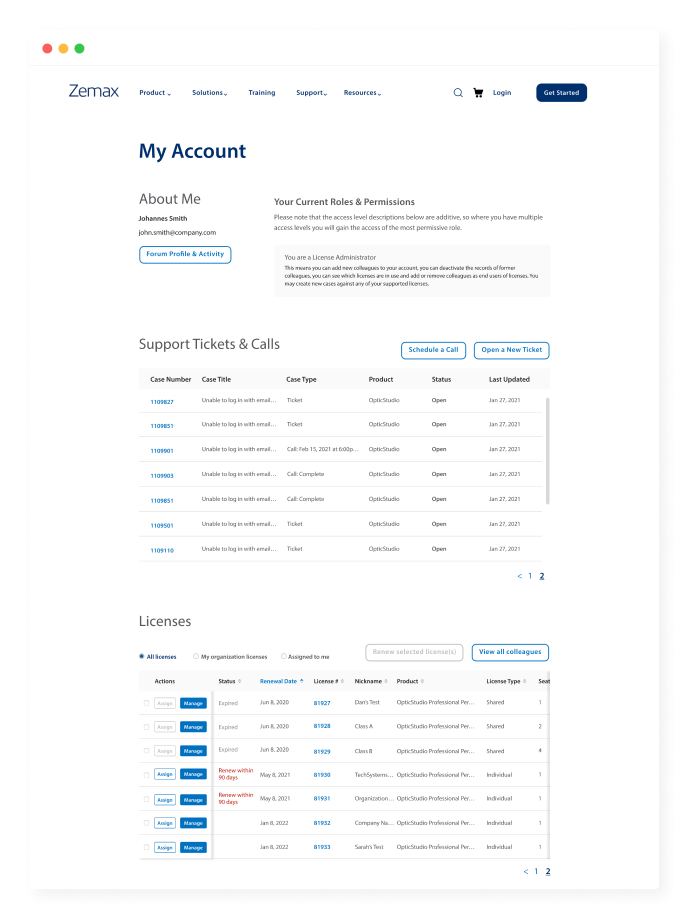
Task: Expand the Solutions menu
Action: coord(210,93)
